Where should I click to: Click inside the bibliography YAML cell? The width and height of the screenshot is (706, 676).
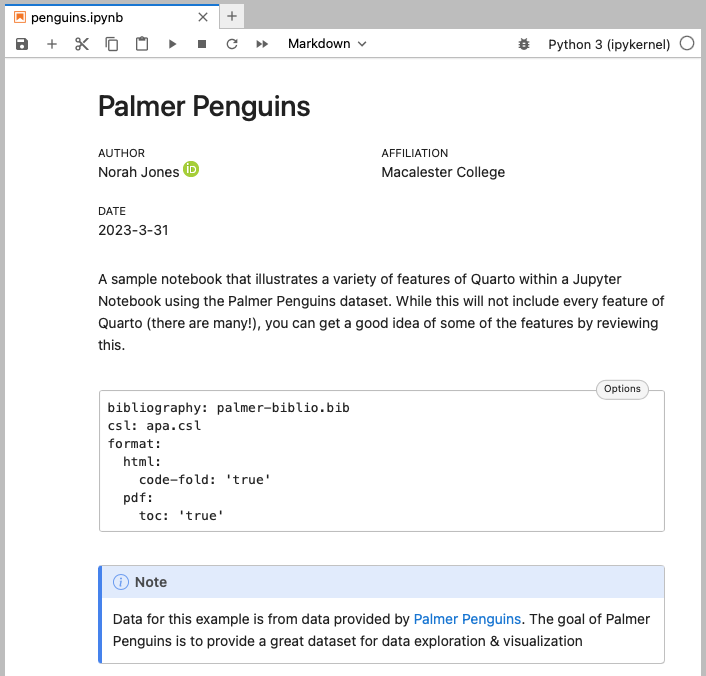point(380,461)
